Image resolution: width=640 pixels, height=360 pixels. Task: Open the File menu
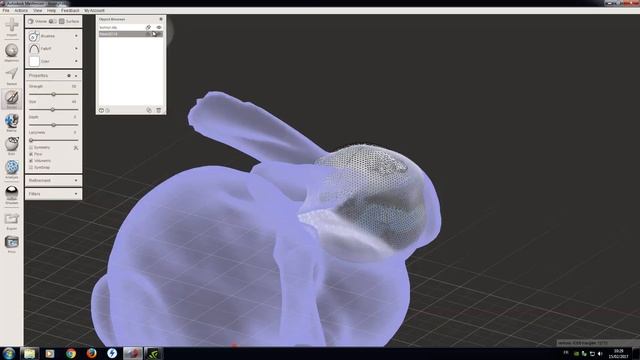pyautogui.click(x=6, y=11)
